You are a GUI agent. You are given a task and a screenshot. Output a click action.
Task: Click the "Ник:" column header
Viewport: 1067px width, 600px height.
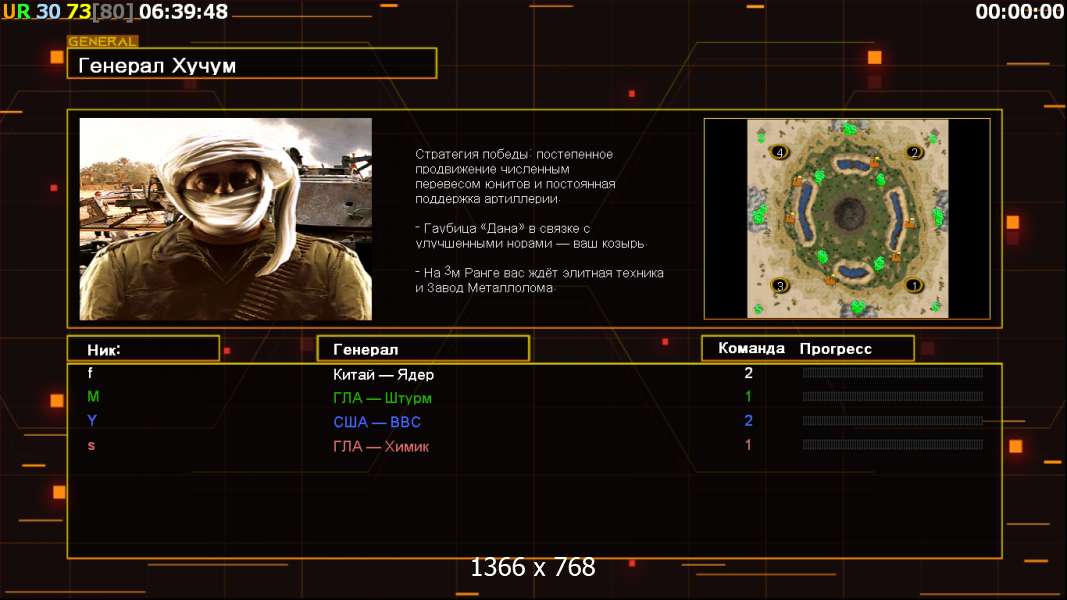click(x=144, y=348)
